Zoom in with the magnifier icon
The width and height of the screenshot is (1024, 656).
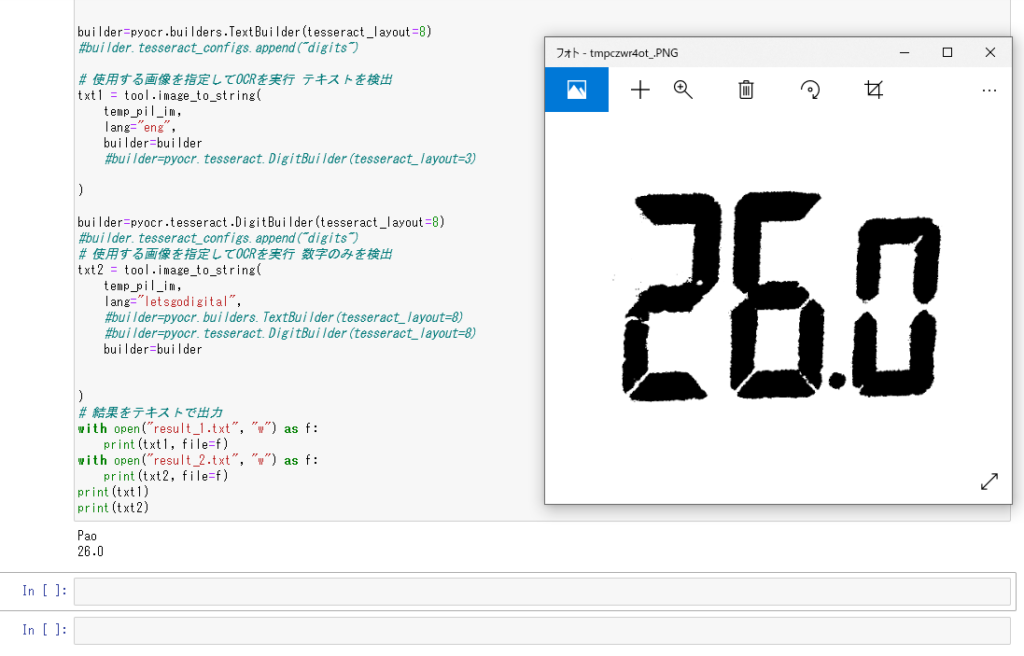click(682, 90)
